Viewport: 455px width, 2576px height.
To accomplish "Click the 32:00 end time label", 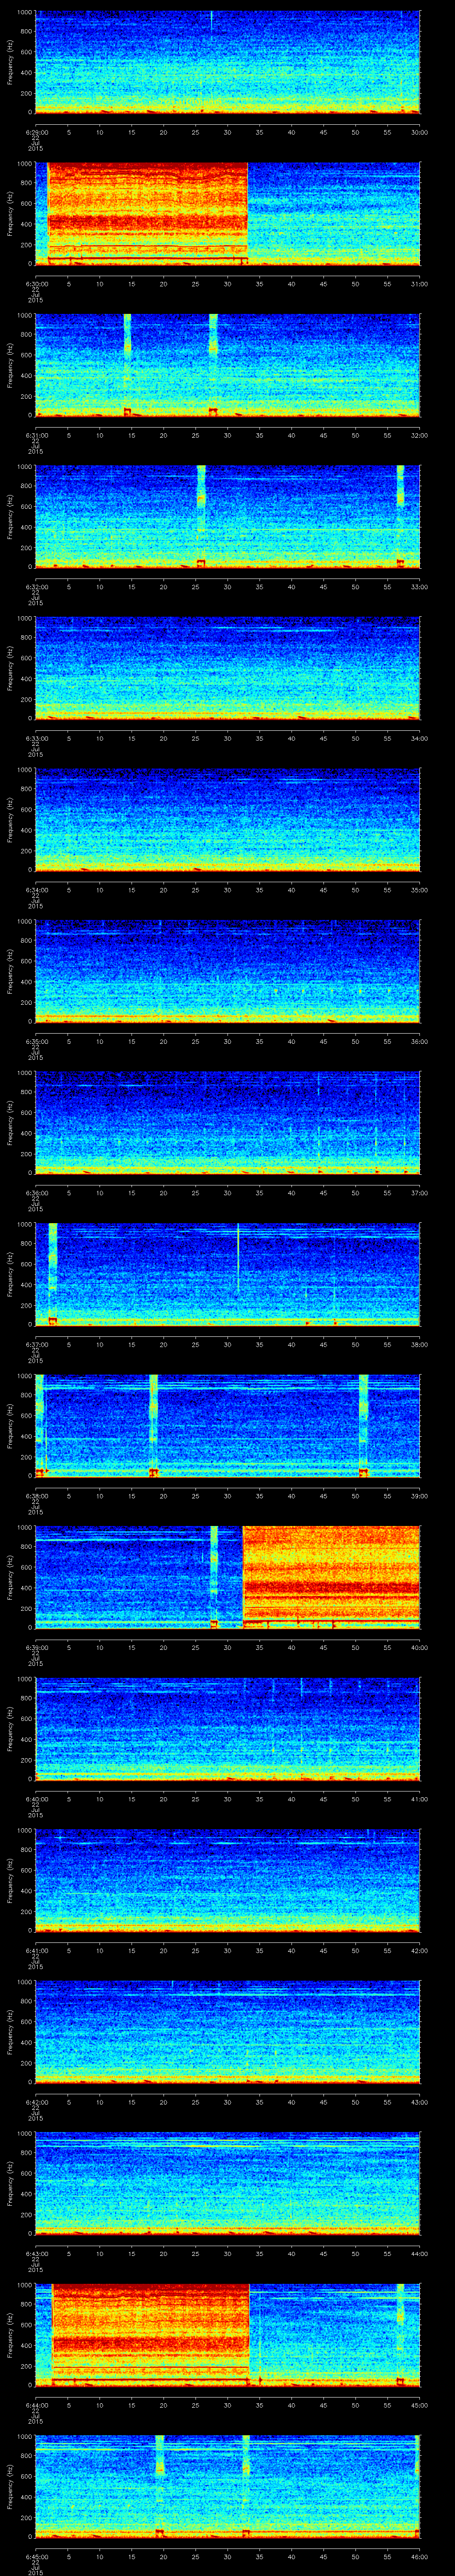I will coord(419,435).
